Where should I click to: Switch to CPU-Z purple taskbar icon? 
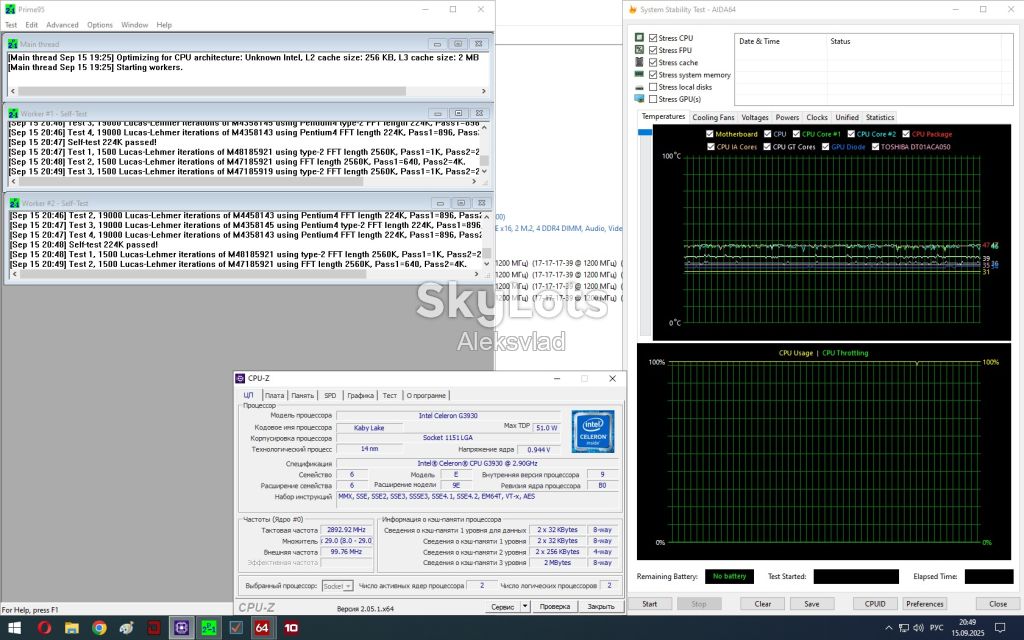(x=181, y=628)
